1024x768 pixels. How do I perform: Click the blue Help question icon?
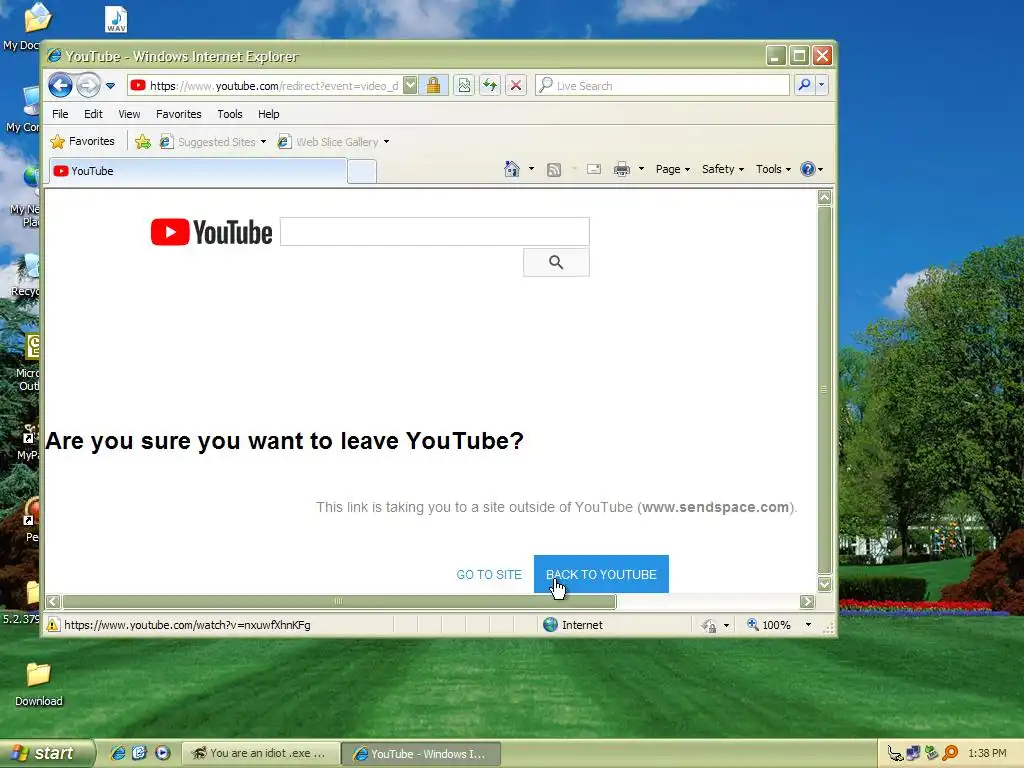(x=808, y=169)
